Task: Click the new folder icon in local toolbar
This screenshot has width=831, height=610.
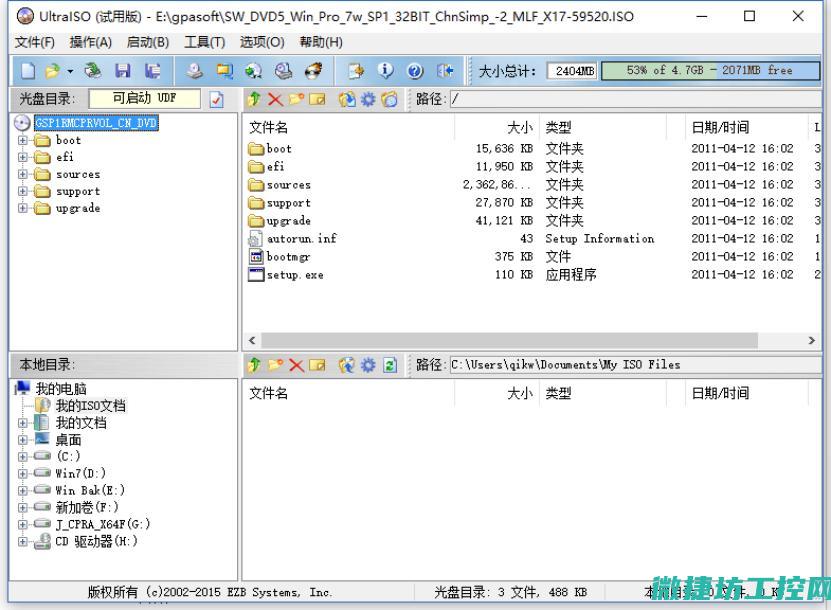Action: (x=276, y=365)
